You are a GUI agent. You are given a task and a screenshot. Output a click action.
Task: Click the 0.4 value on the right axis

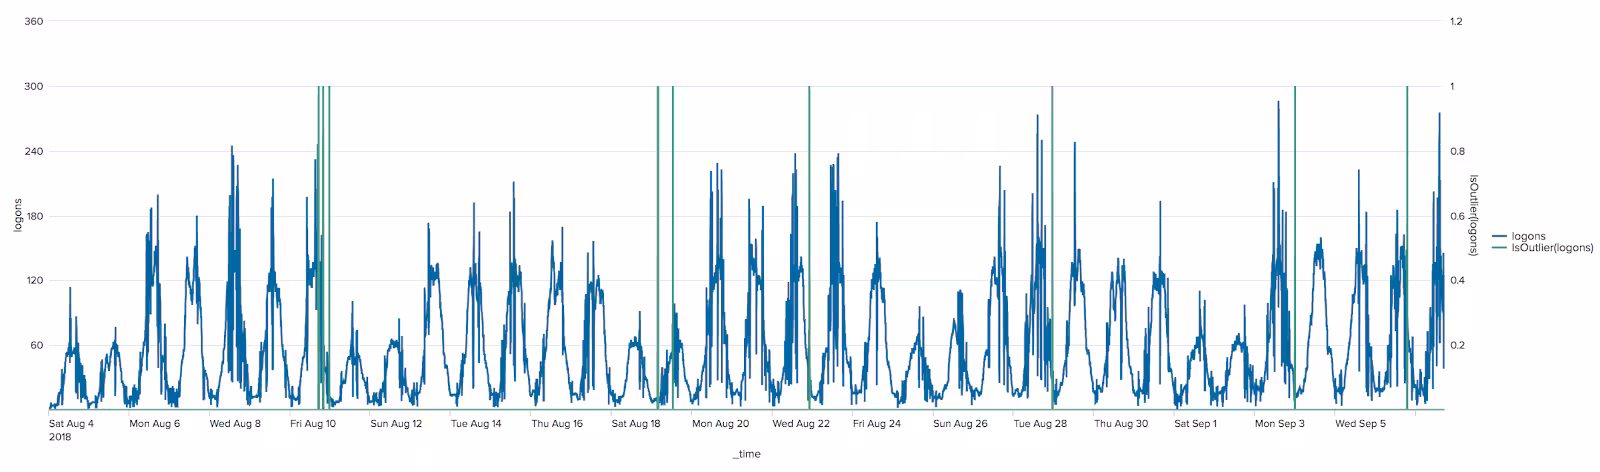1458,281
